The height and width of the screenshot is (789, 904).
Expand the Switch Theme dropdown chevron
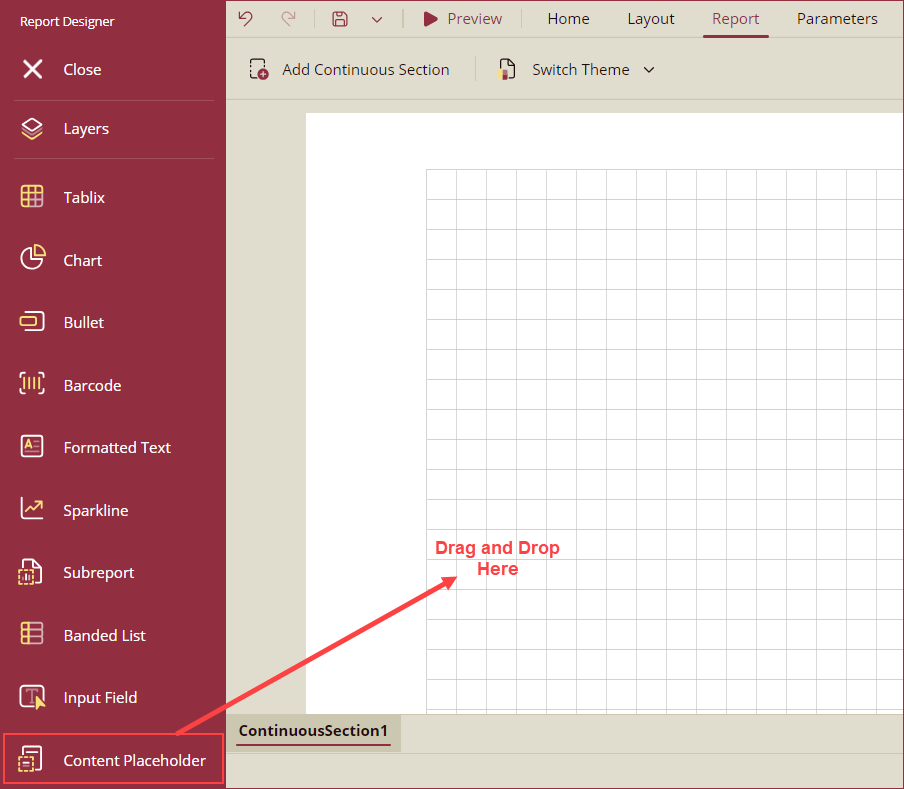[x=649, y=70]
